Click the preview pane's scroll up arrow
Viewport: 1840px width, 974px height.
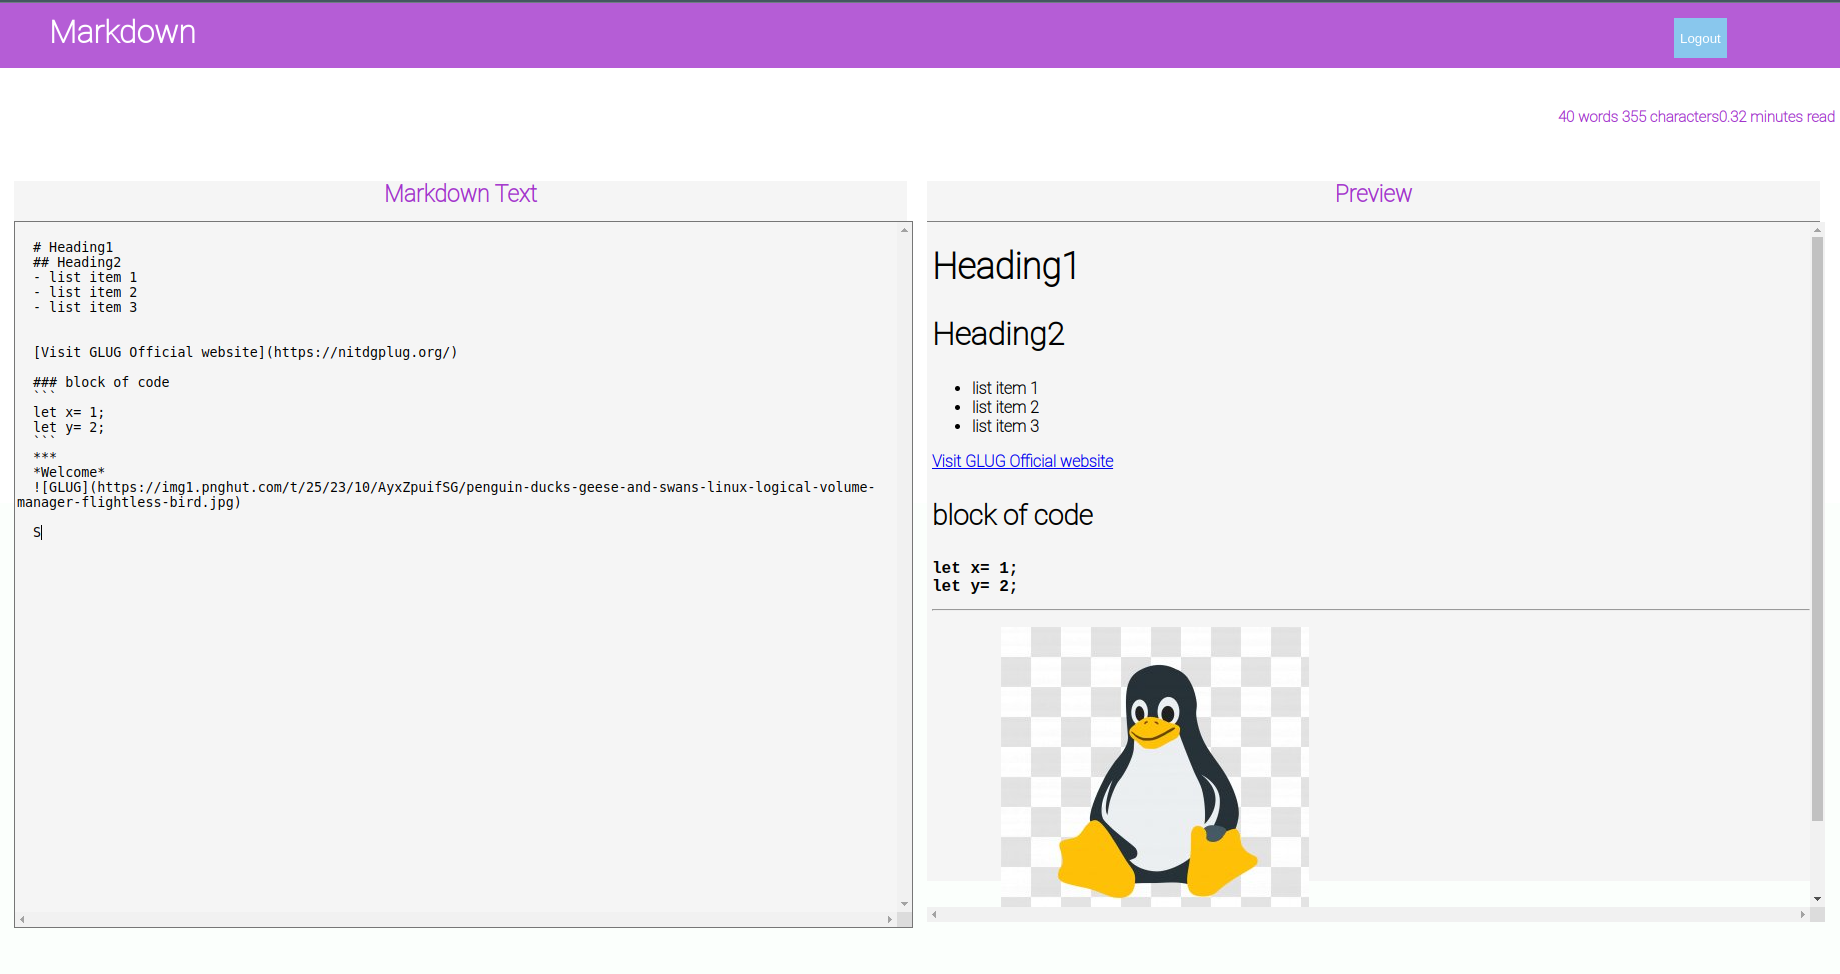pos(1818,230)
